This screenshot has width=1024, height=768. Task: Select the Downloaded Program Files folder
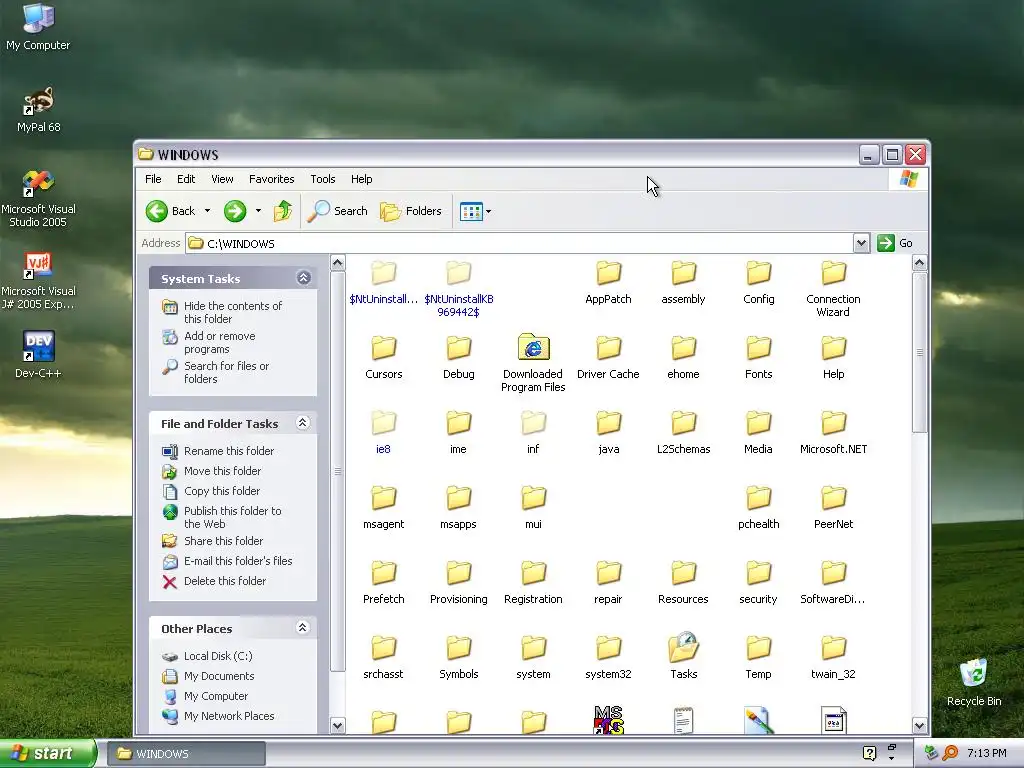533,363
